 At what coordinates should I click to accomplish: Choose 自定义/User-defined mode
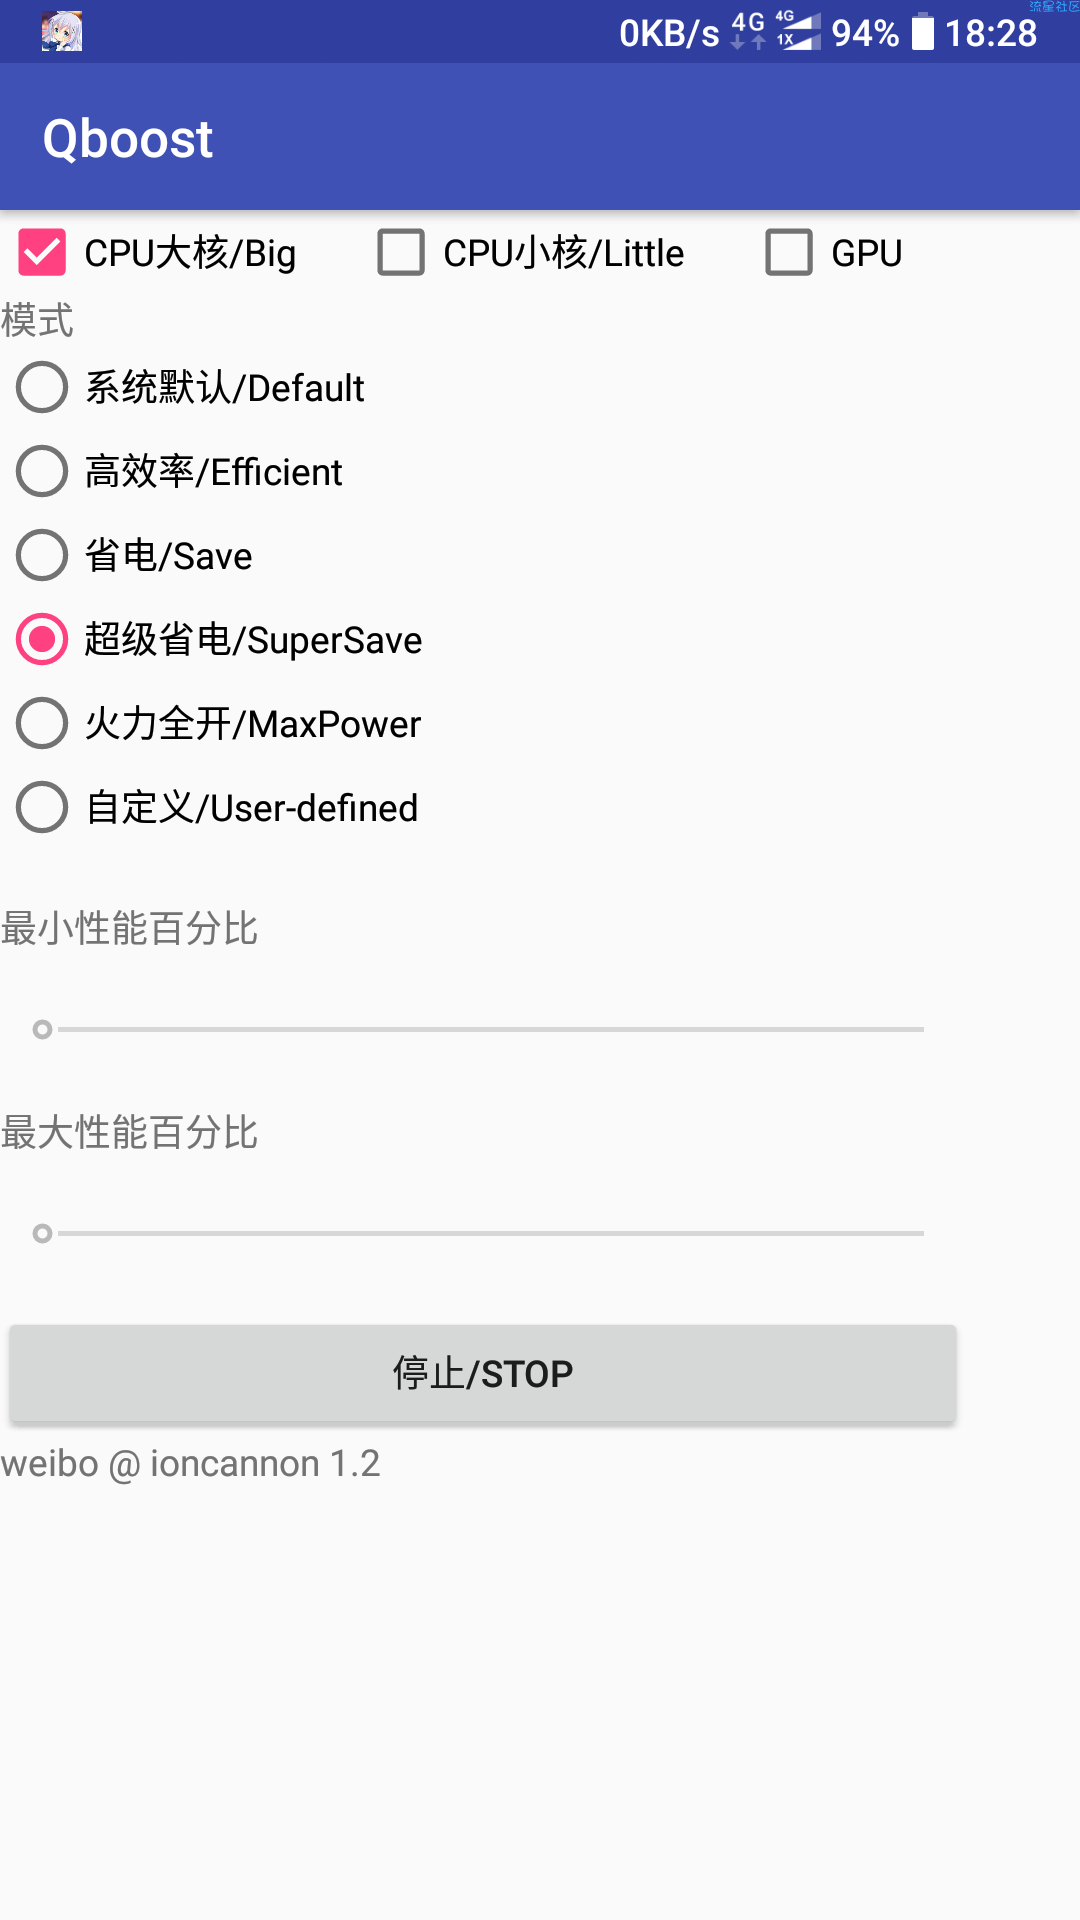click(x=218, y=808)
